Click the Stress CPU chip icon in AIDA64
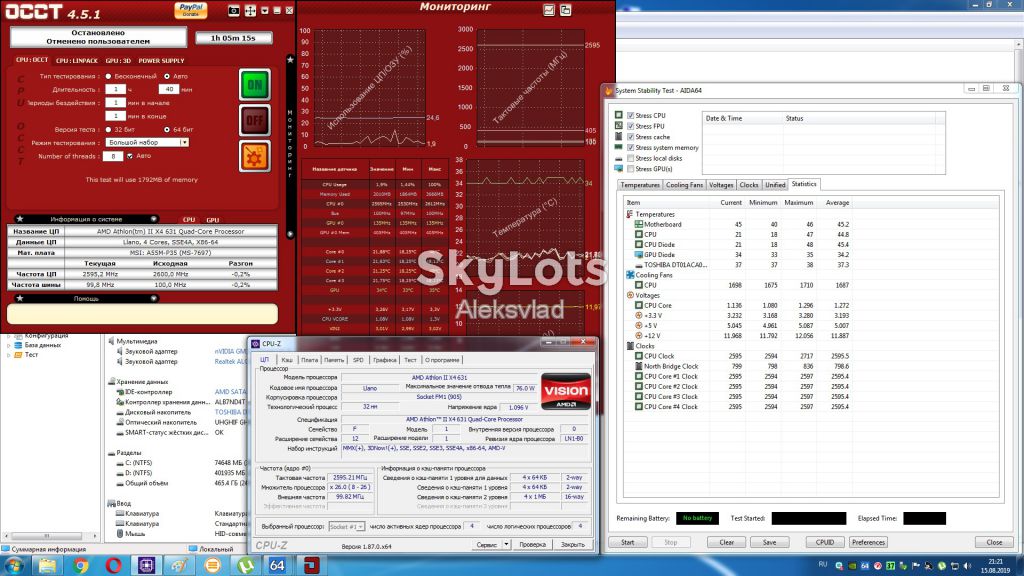Image resolution: width=1024 pixels, height=576 pixels. tap(618, 115)
